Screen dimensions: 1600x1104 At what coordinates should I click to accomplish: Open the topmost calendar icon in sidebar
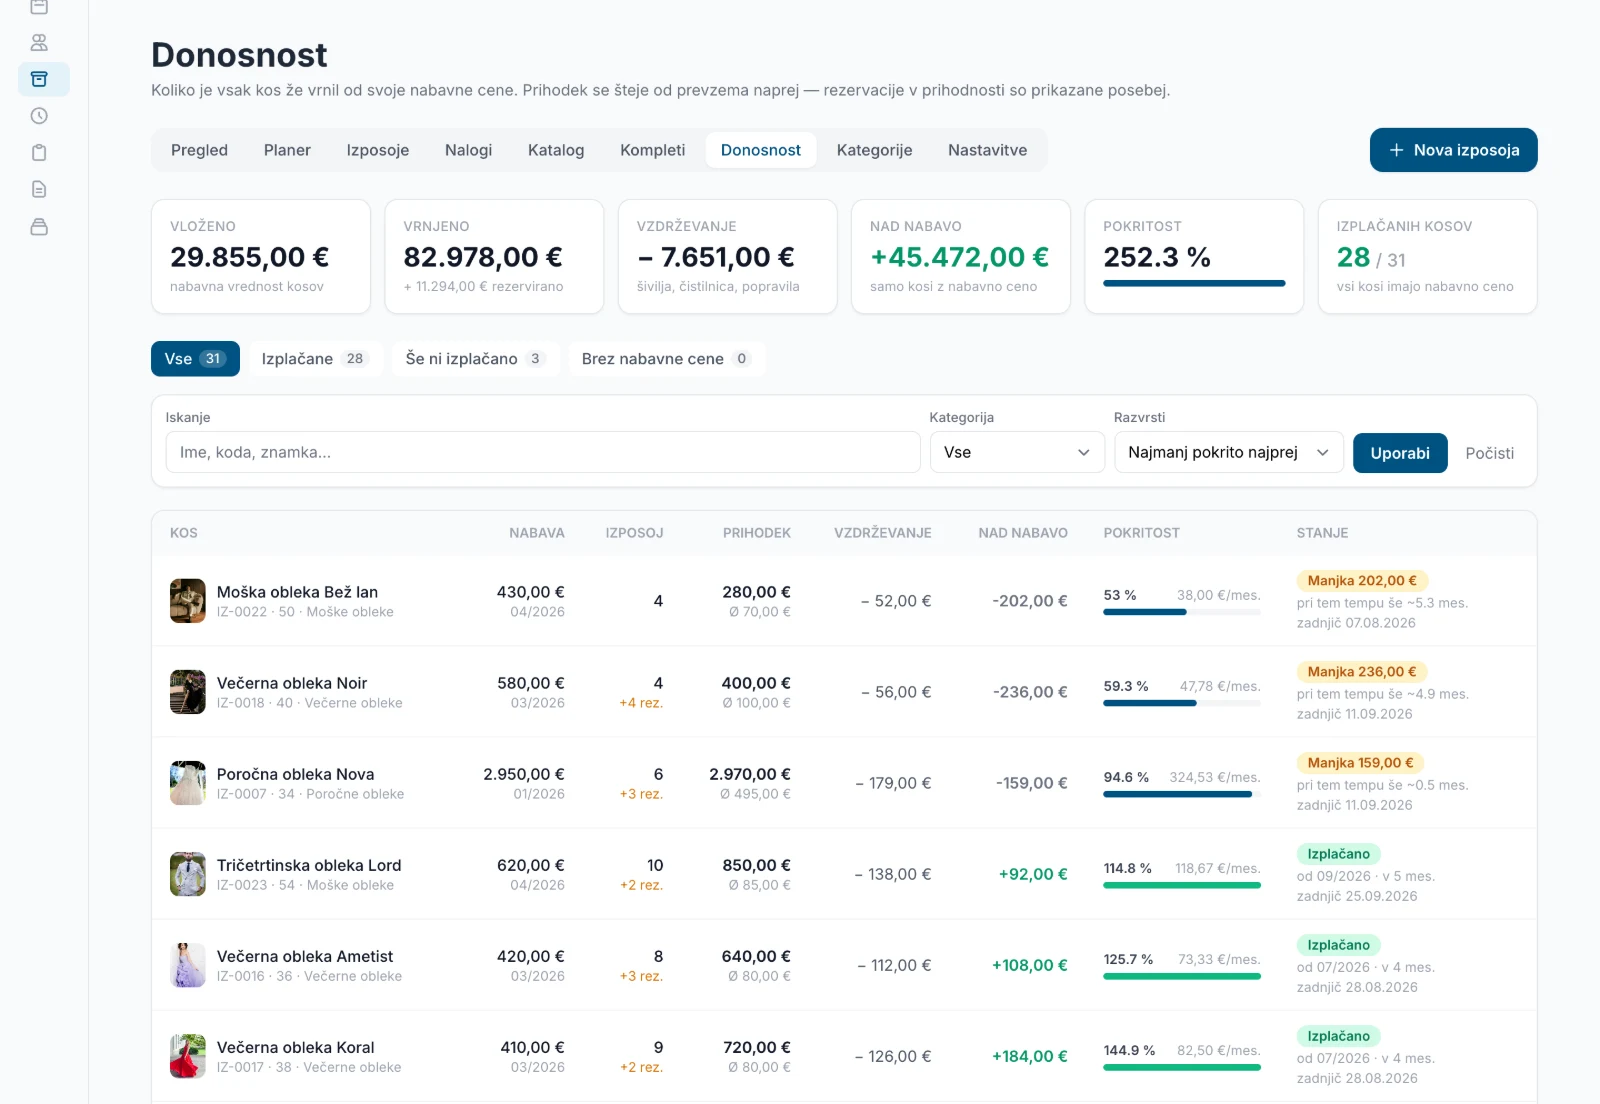[x=39, y=7]
